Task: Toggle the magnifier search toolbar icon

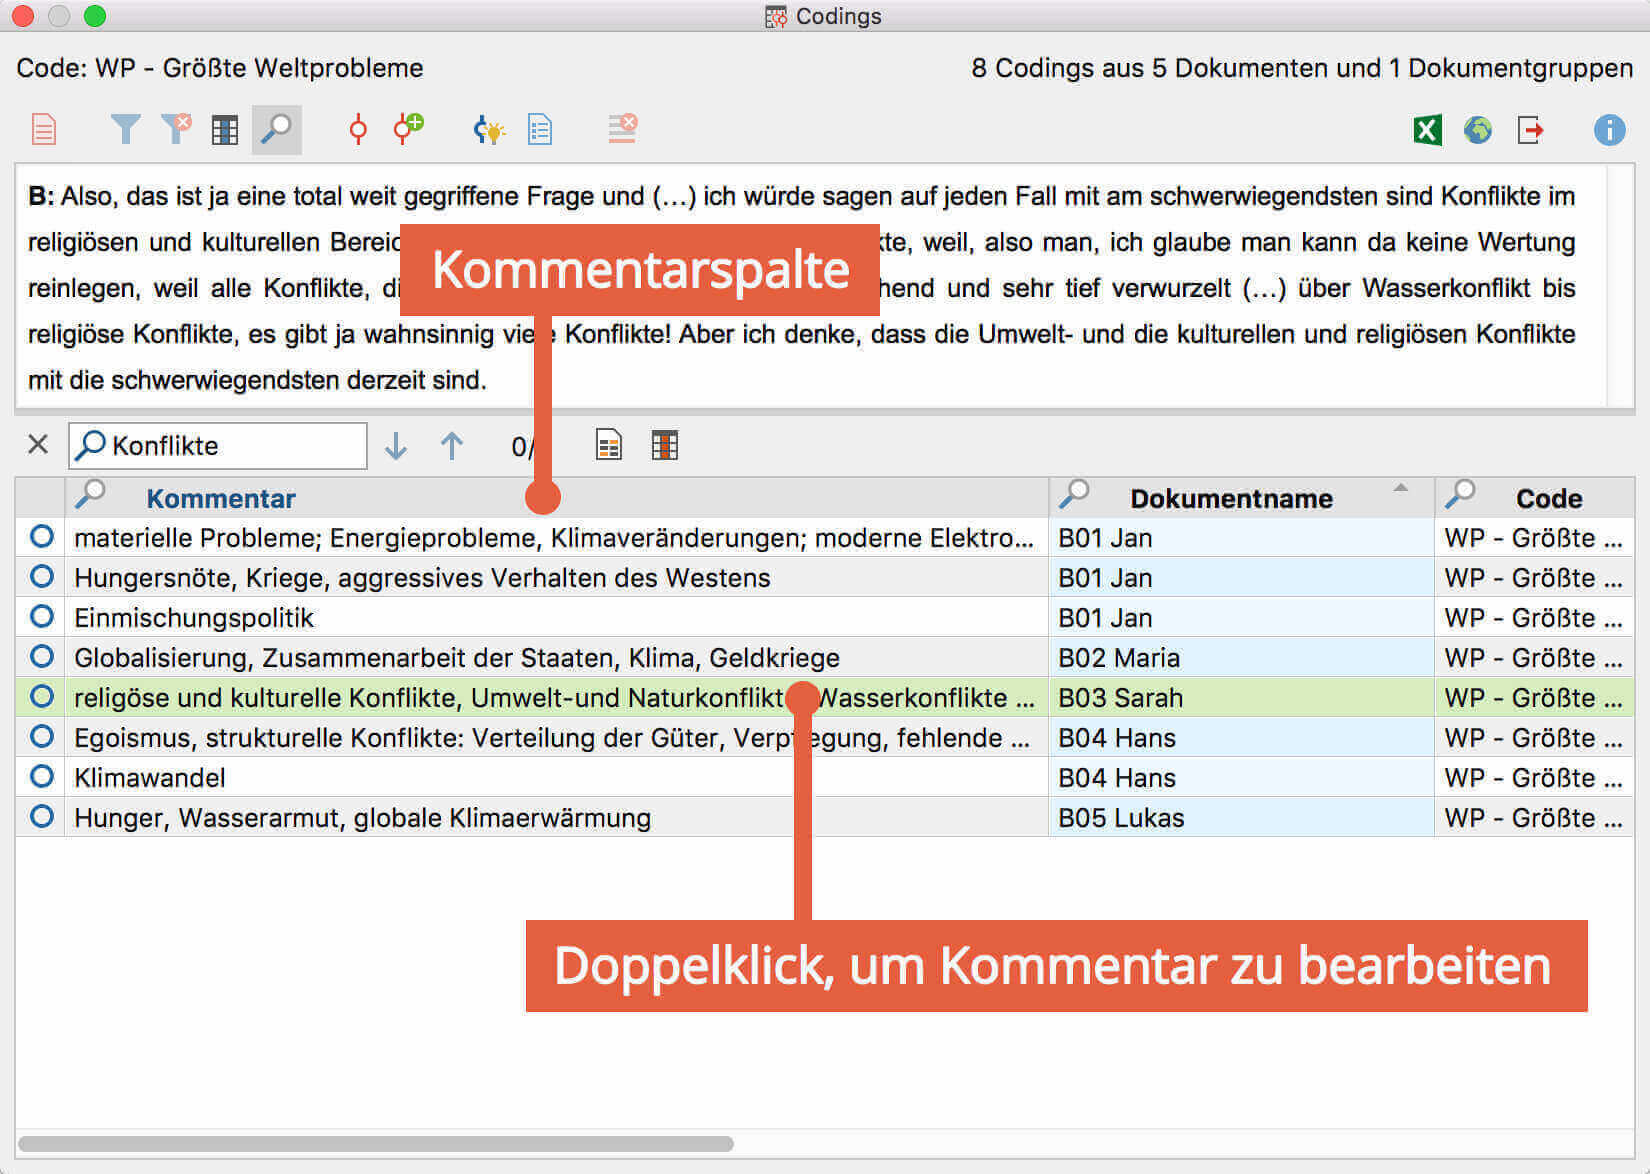Action: pos(276,129)
